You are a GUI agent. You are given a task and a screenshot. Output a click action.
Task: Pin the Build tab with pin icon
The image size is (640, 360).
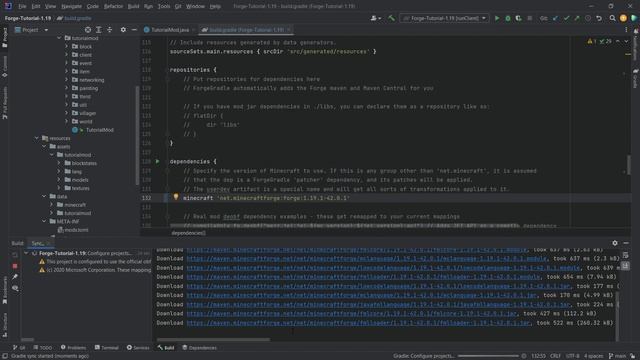[x=15, y=277]
